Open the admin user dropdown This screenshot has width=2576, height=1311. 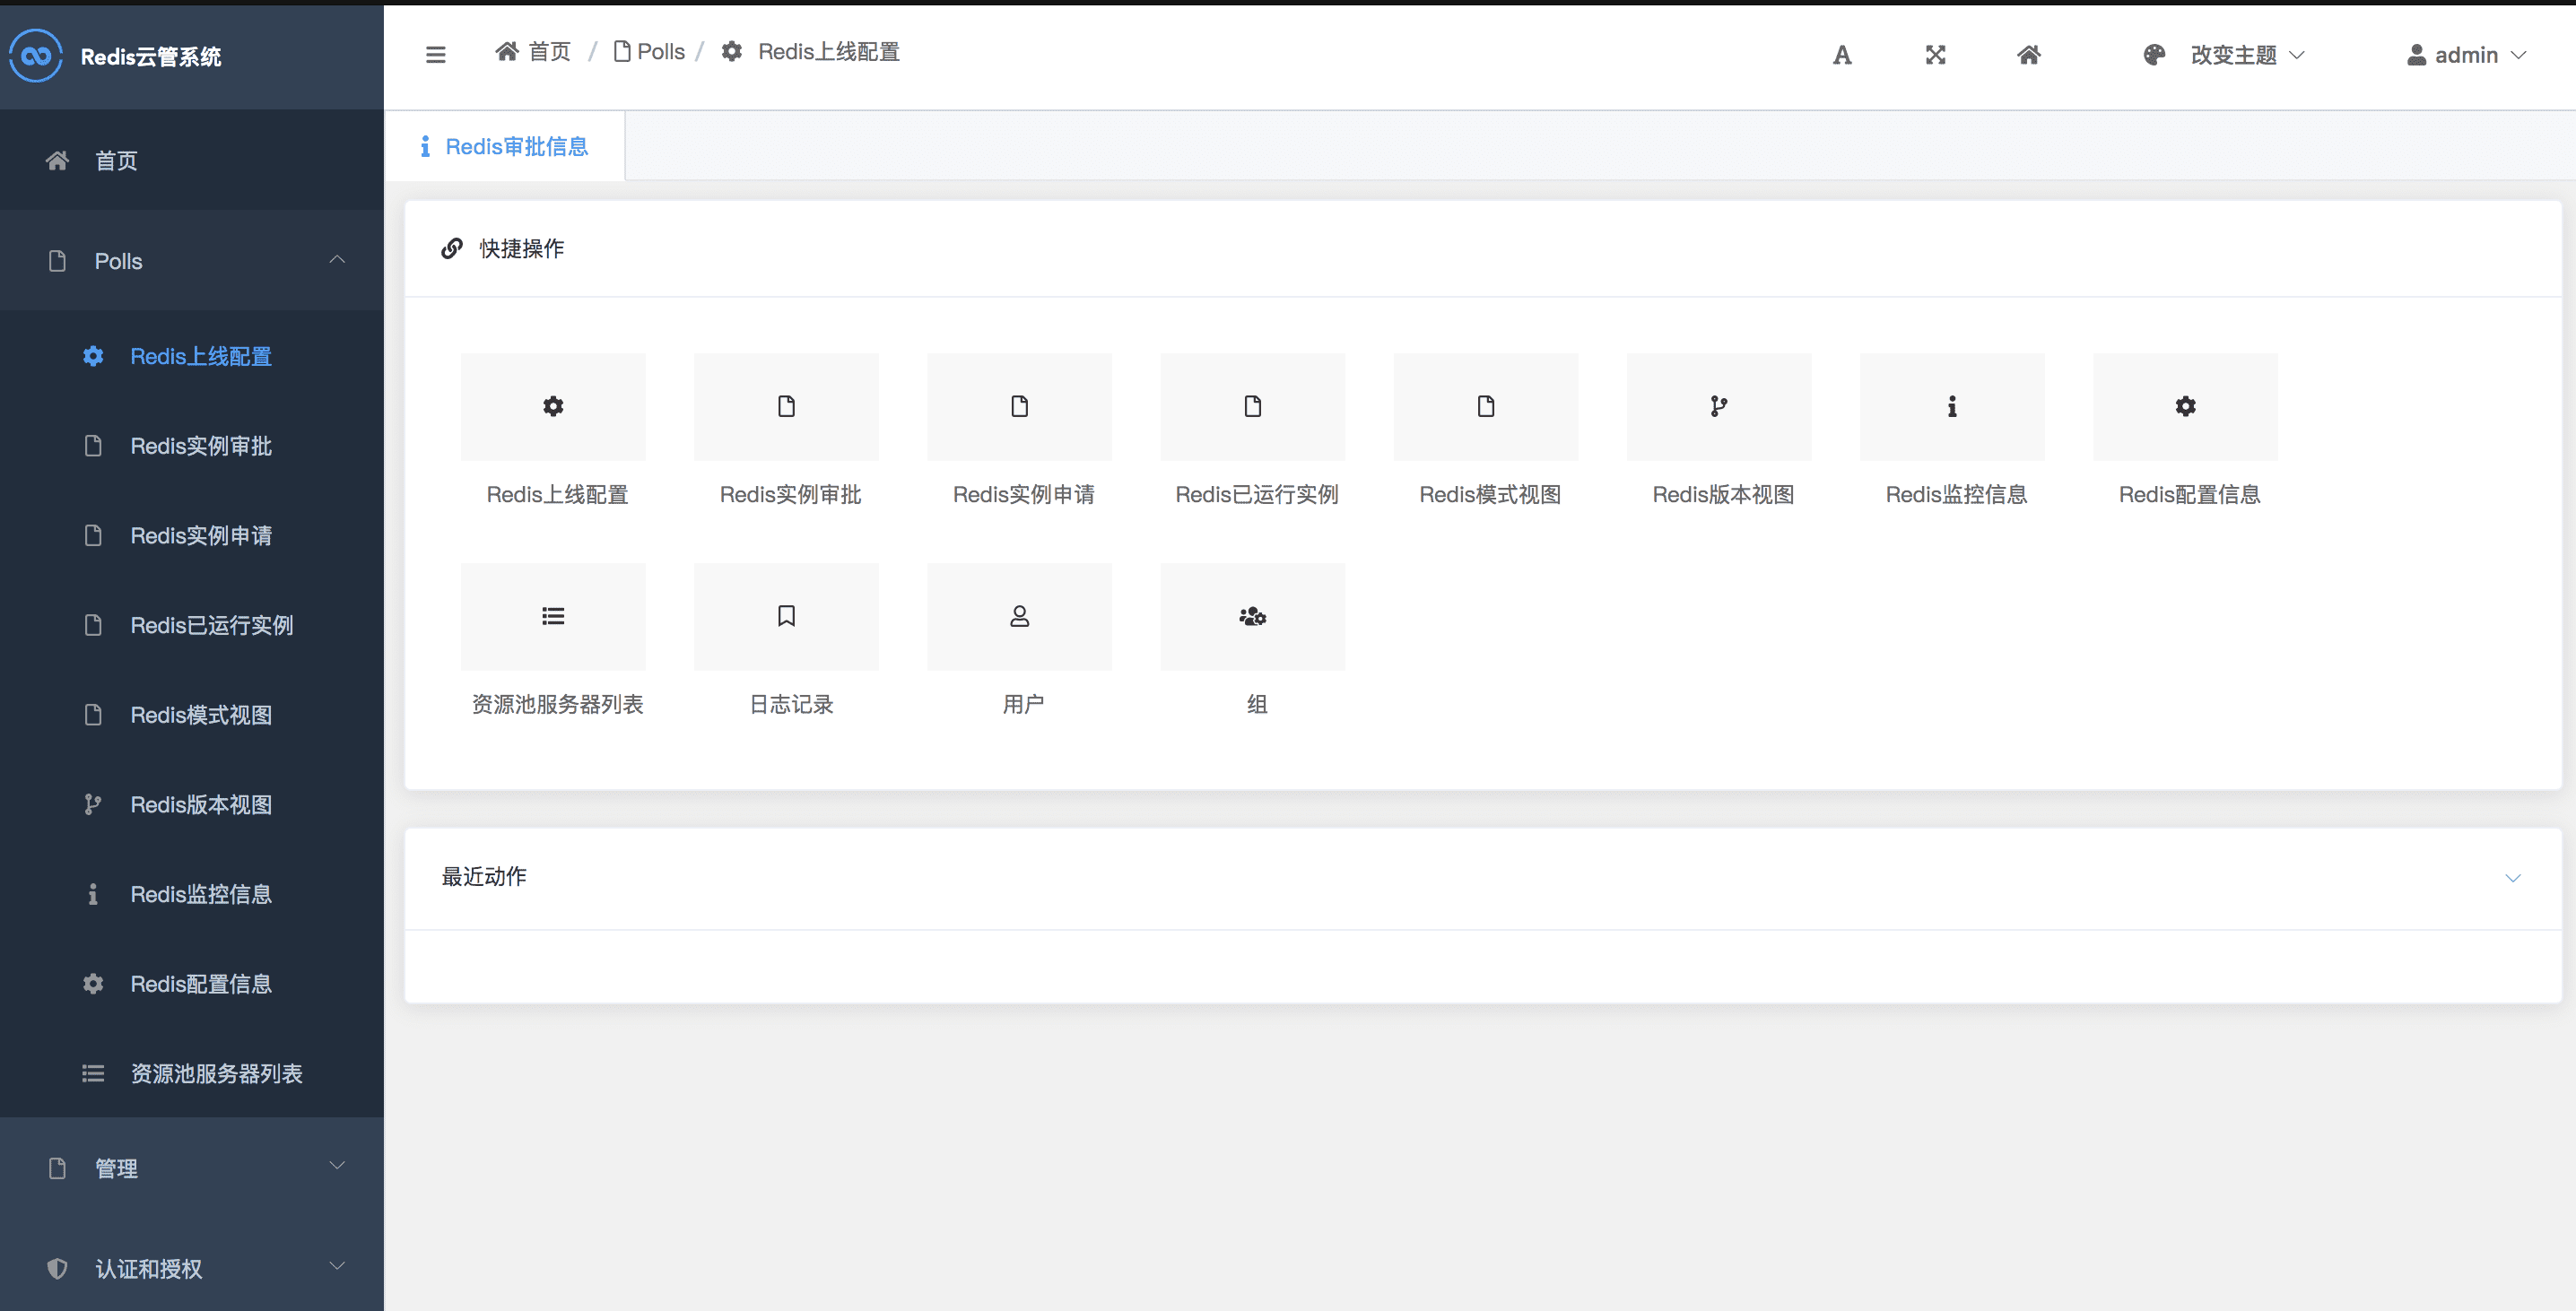[2465, 55]
